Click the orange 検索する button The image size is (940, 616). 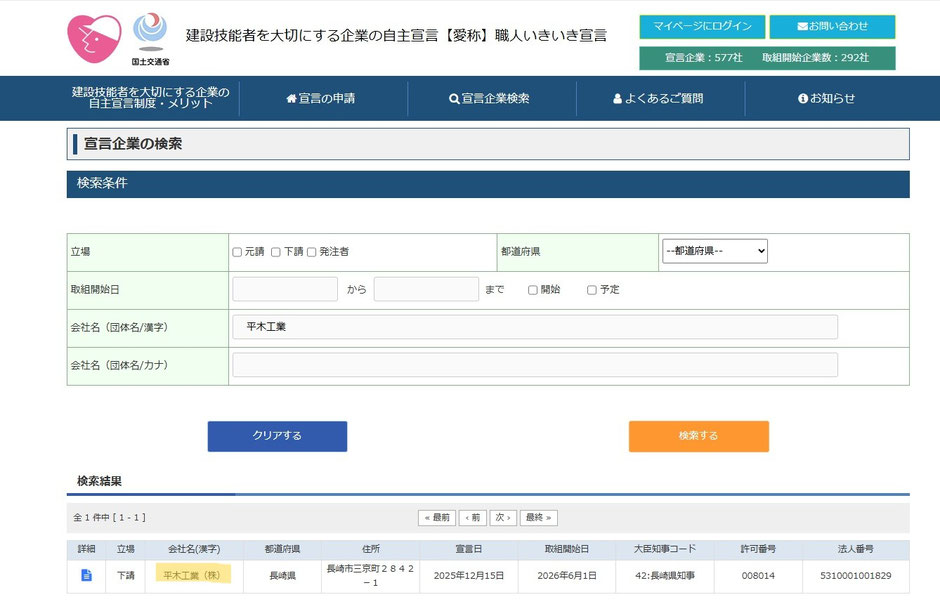tap(698, 436)
